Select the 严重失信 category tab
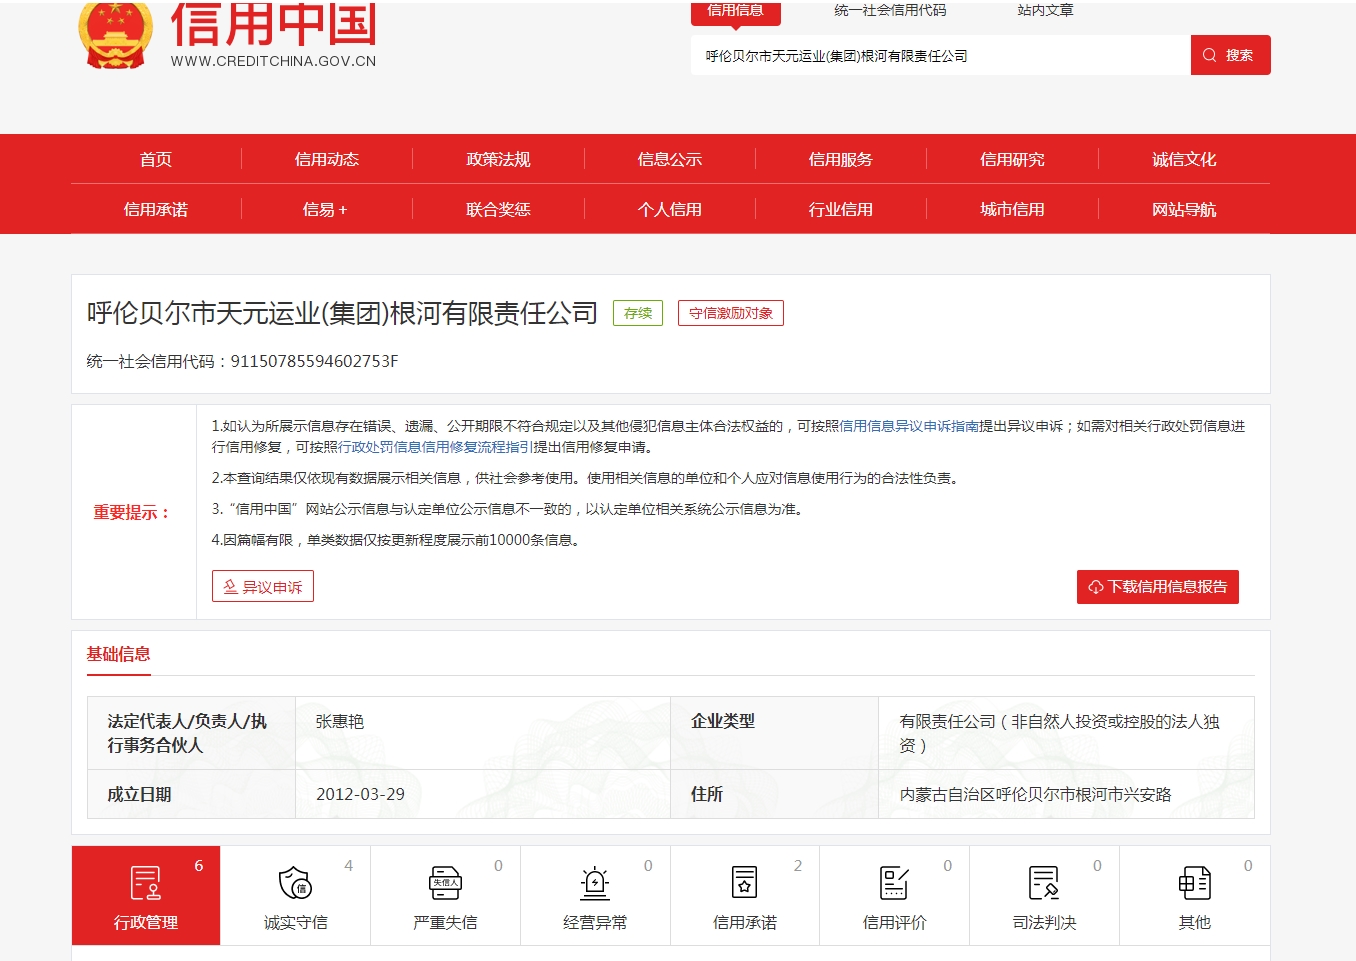Image resolution: width=1356 pixels, height=961 pixels. click(x=445, y=895)
